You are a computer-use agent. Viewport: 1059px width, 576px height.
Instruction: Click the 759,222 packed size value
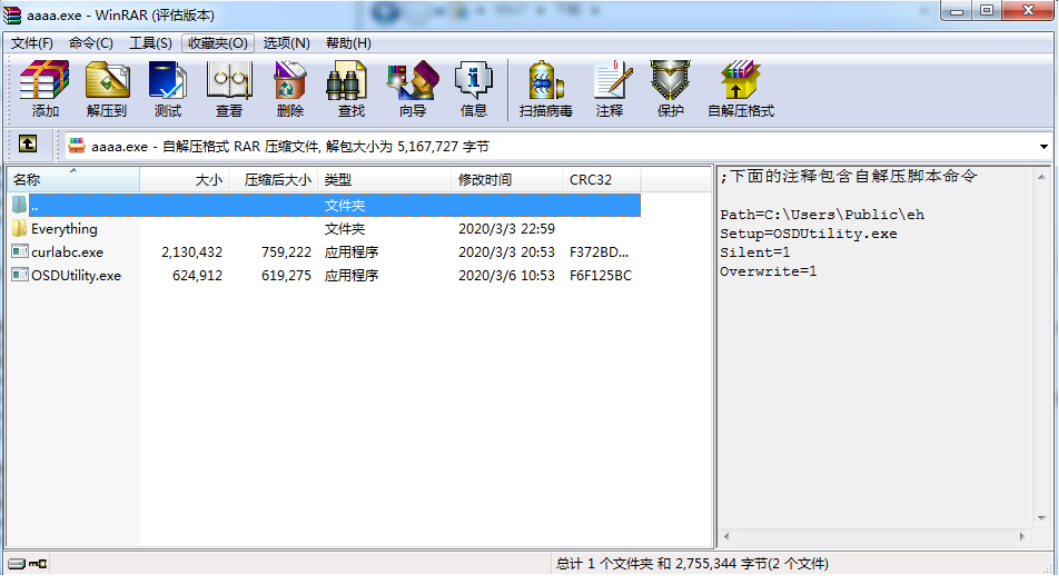[286, 253]
